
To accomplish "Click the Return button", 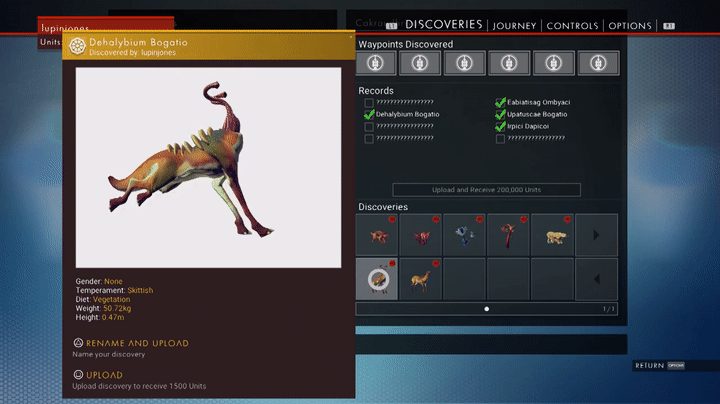I will pos(649,365).
